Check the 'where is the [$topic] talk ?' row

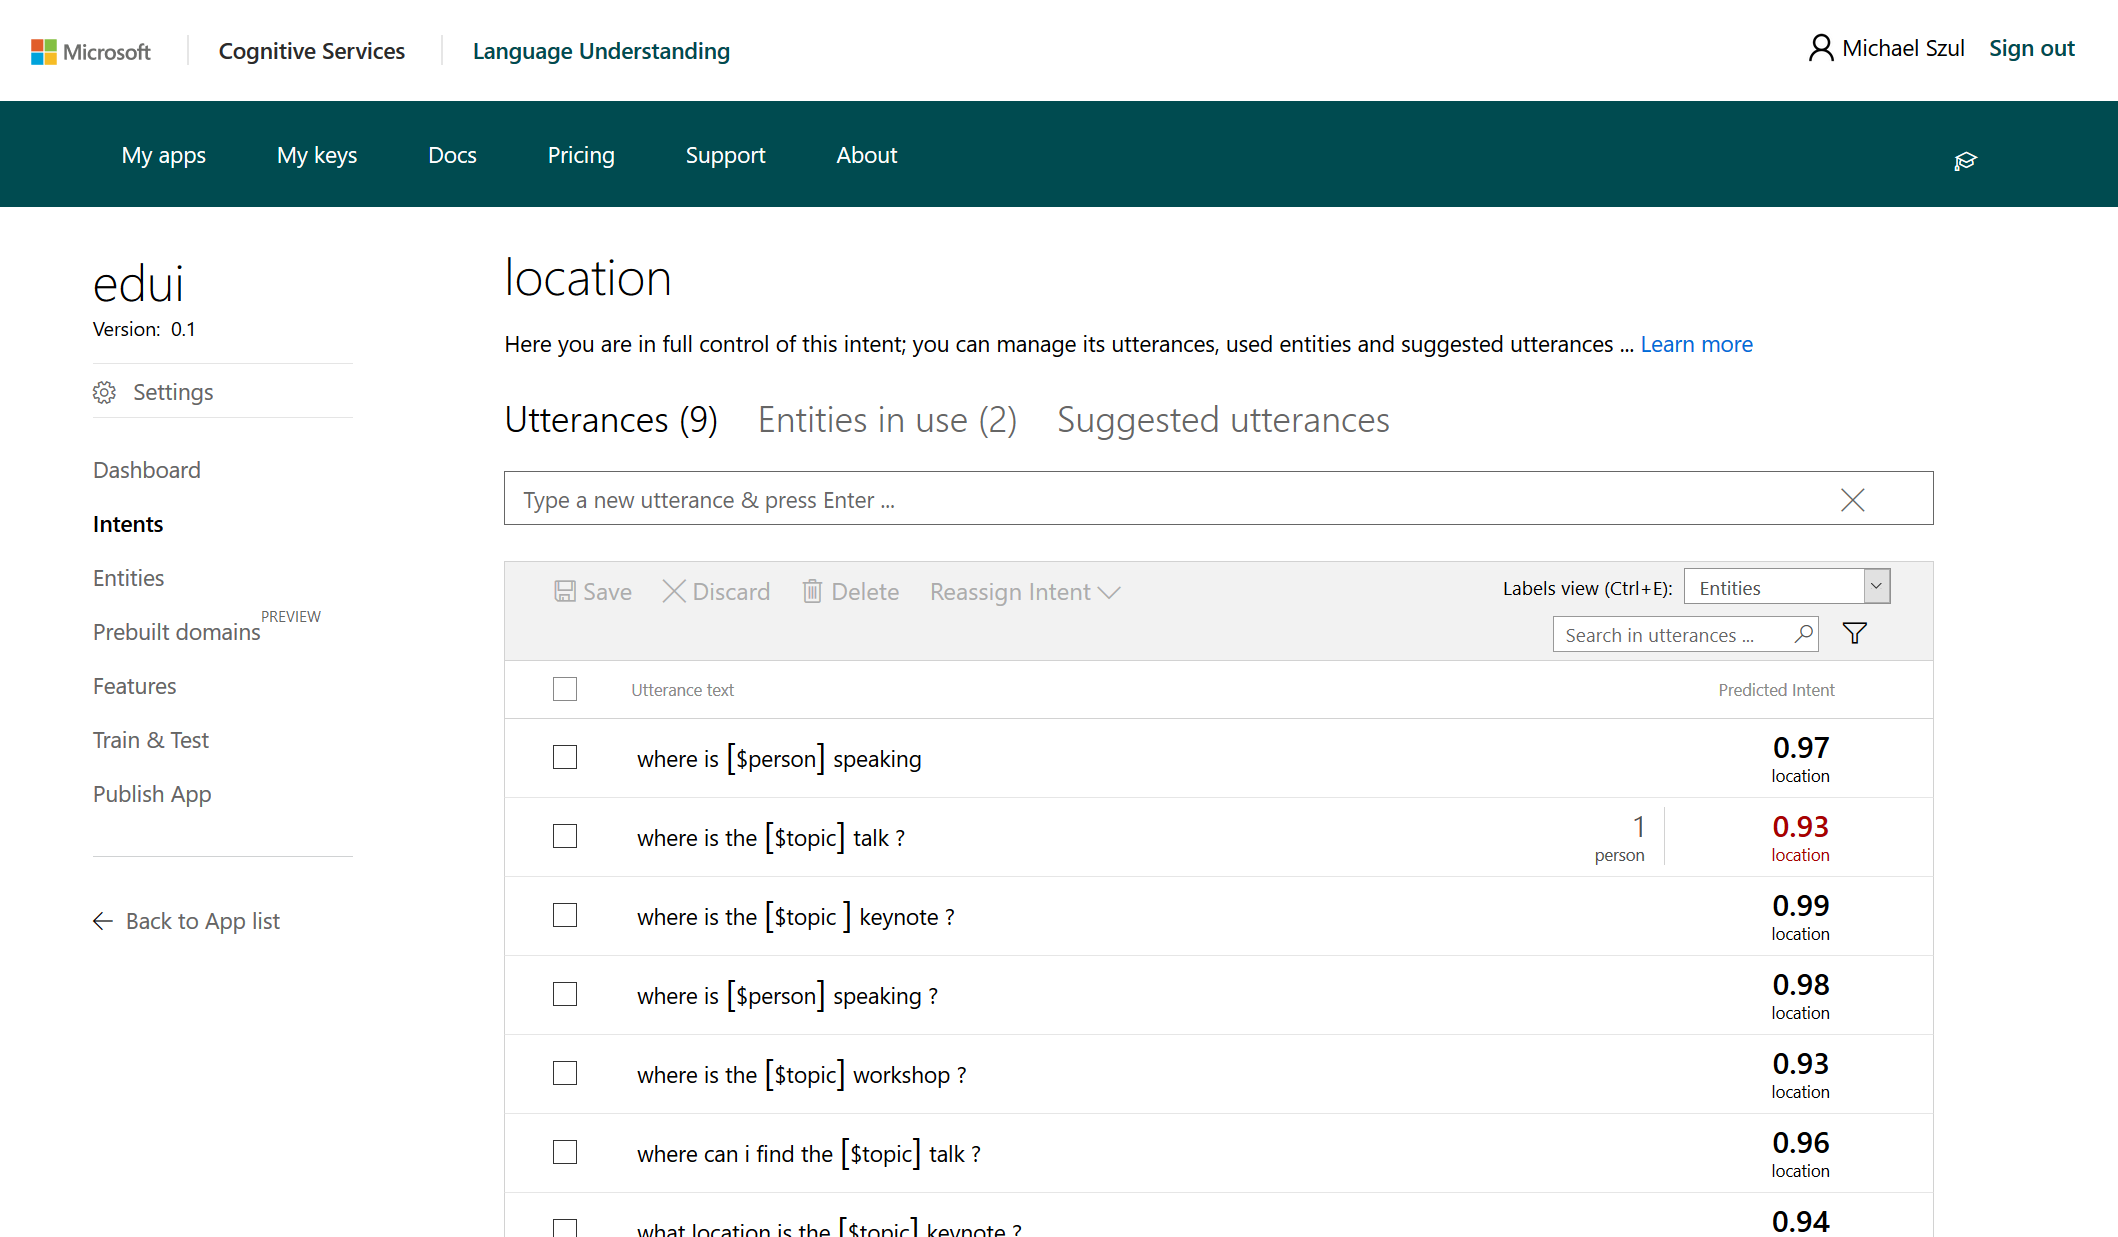point(565,836)
